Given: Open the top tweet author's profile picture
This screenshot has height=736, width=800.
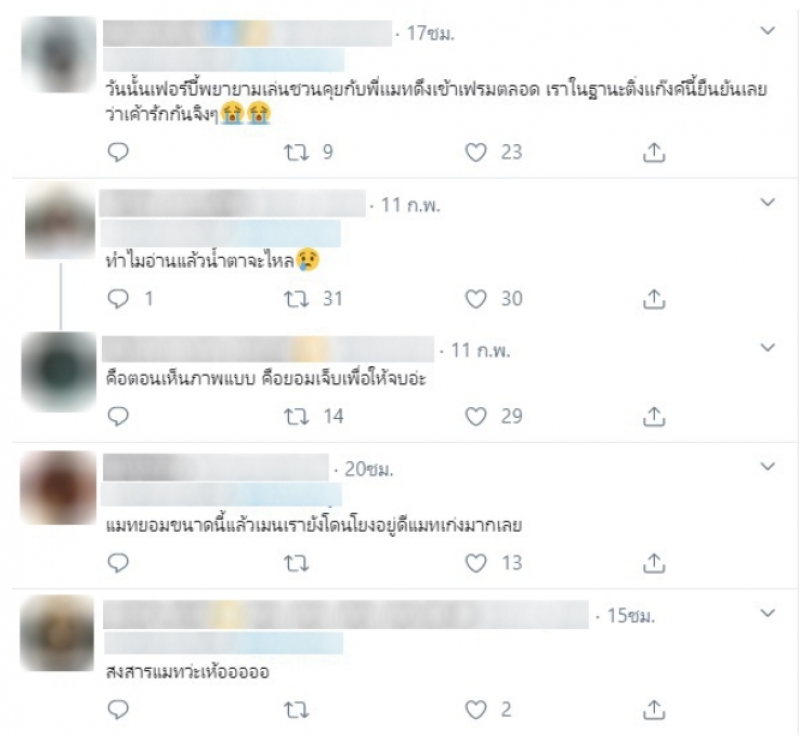Looking at the screenshot, I should click(59, 54).
